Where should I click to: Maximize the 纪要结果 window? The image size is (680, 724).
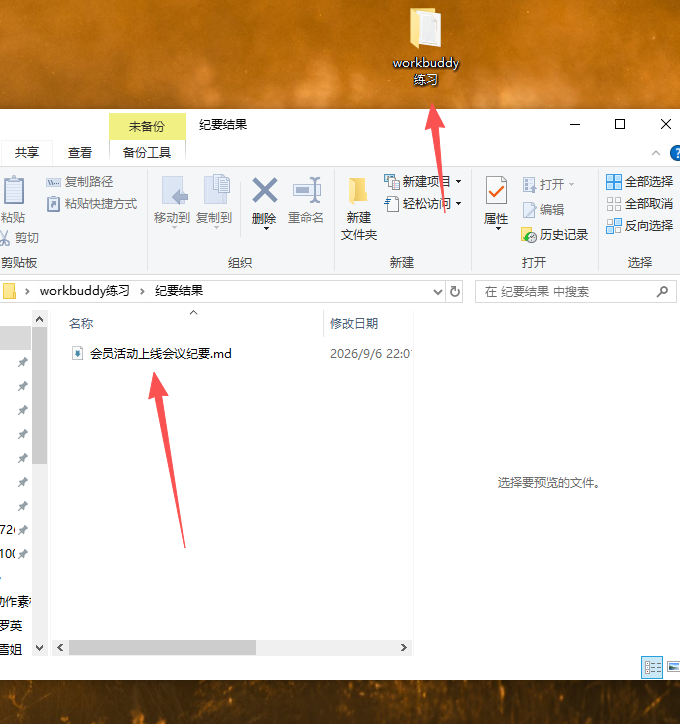(x=620, y=124)
